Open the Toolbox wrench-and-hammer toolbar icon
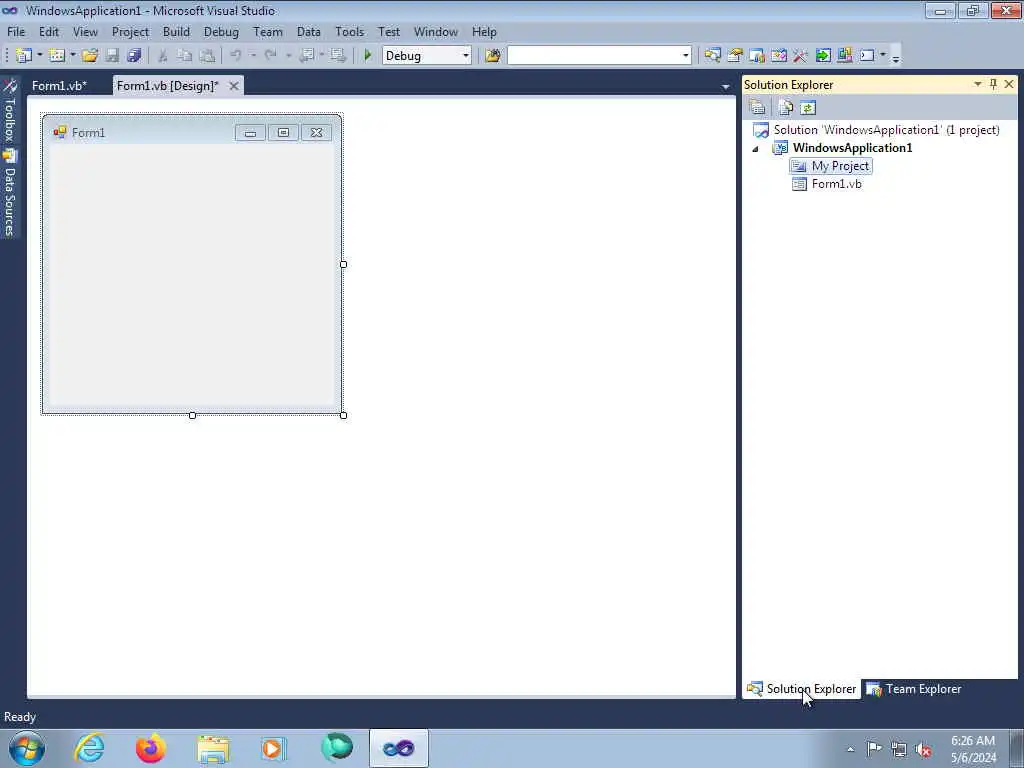 click(x=800, y=56)
